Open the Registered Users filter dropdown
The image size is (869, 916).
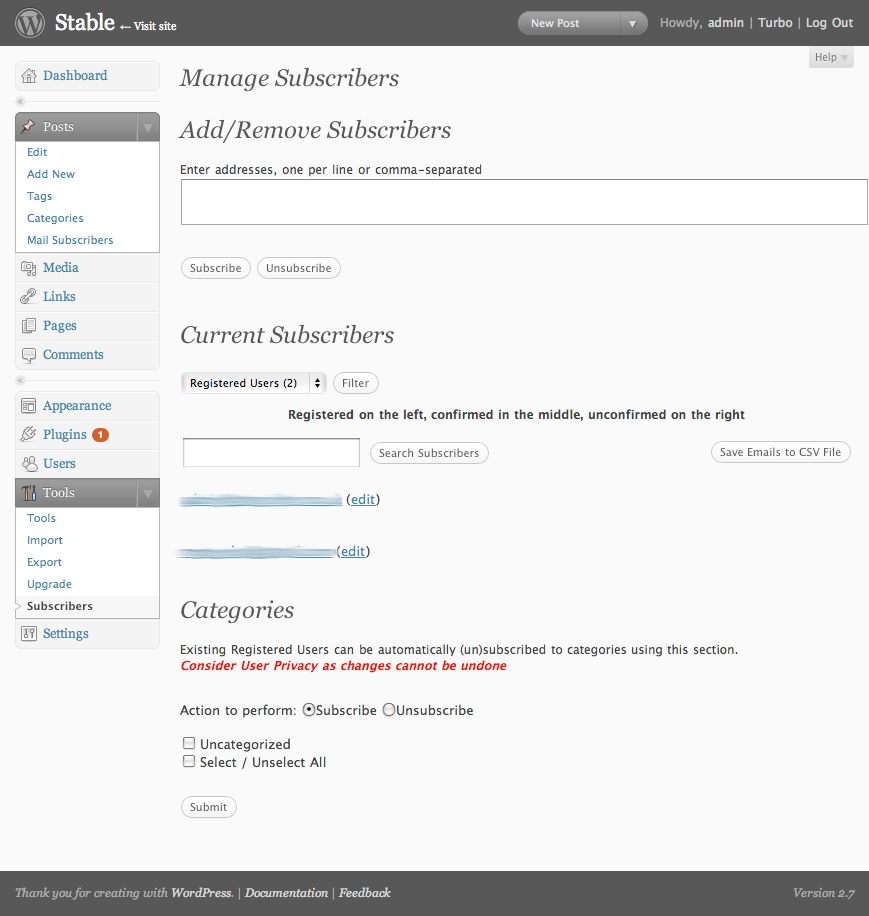pyautogui.click(x=253, y=383)
